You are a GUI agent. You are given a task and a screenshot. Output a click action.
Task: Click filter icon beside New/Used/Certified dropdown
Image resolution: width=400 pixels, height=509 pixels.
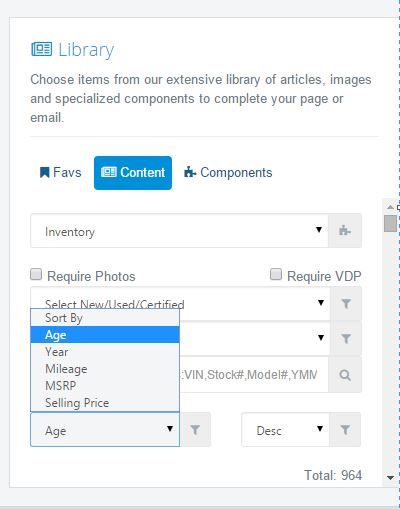point(346,303)
